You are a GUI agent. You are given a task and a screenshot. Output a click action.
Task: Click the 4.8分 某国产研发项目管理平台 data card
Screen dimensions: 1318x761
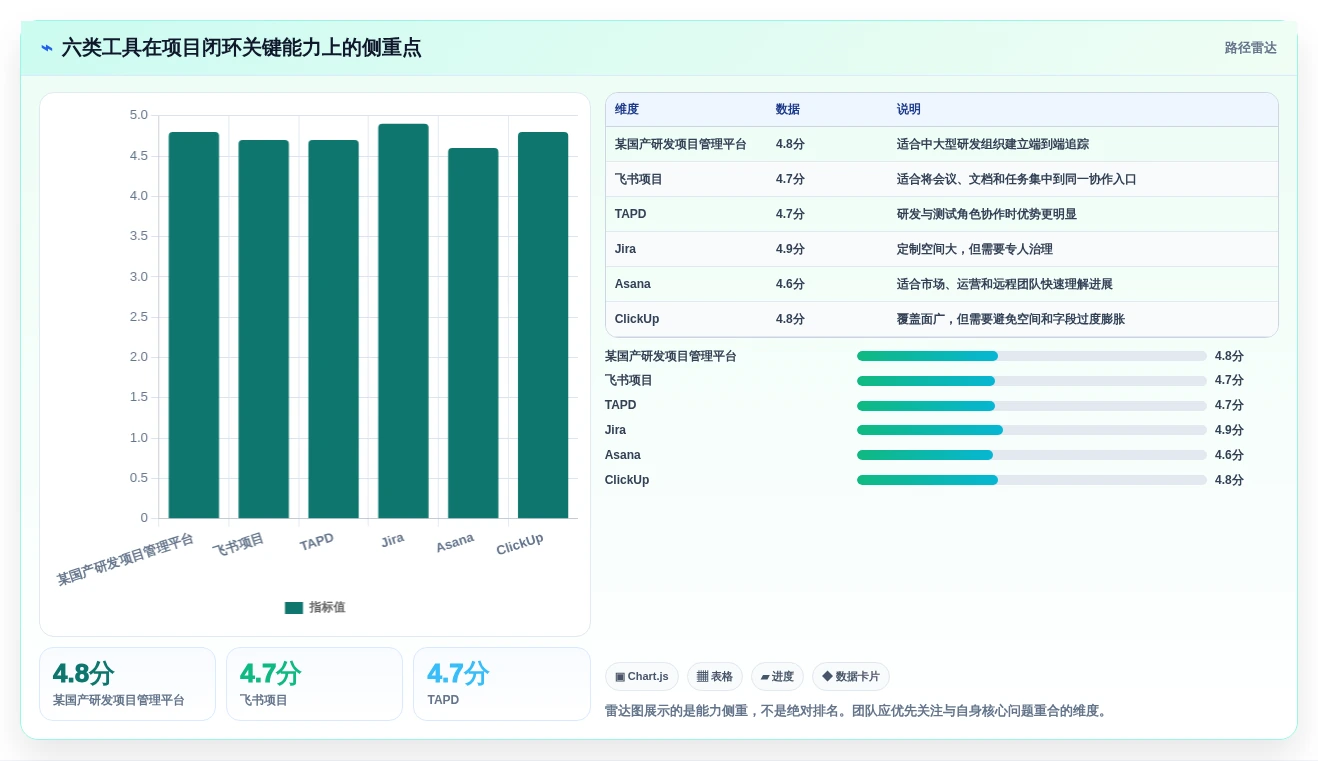point(127,684)
